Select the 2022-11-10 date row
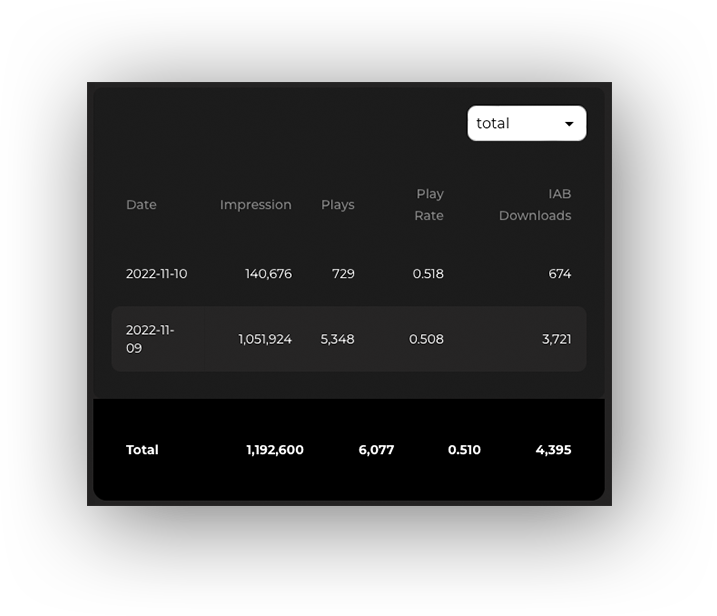The height and width of the screenshot is (616, 717). pos(349,274)
